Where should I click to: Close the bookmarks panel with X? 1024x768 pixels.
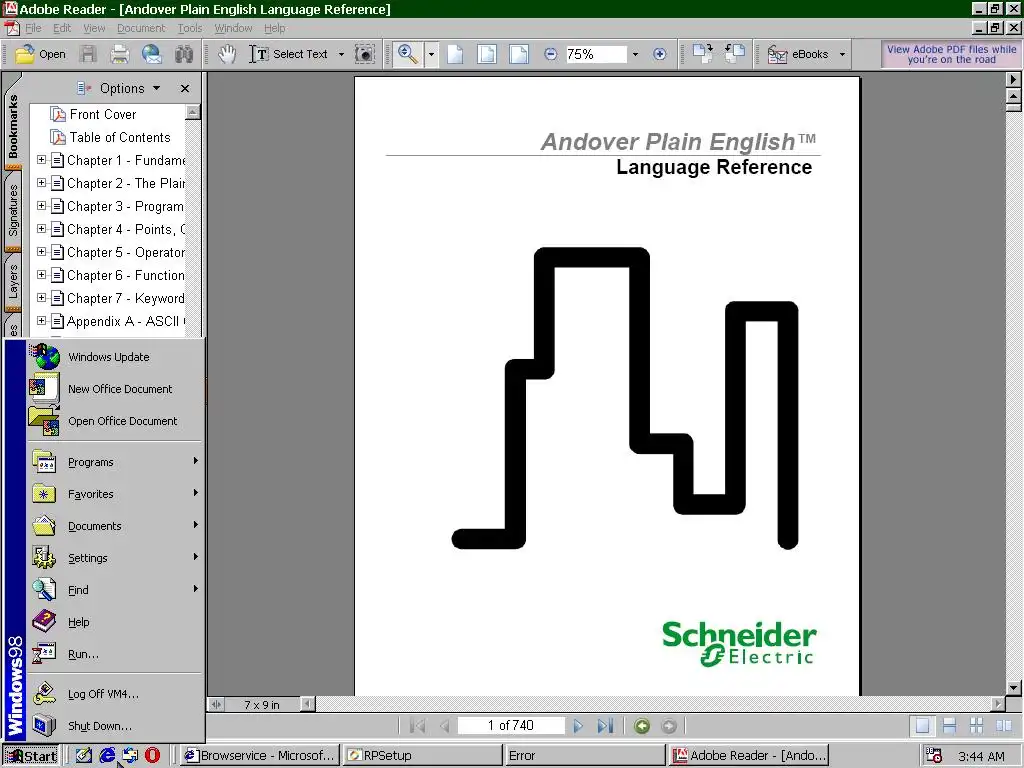185,88
